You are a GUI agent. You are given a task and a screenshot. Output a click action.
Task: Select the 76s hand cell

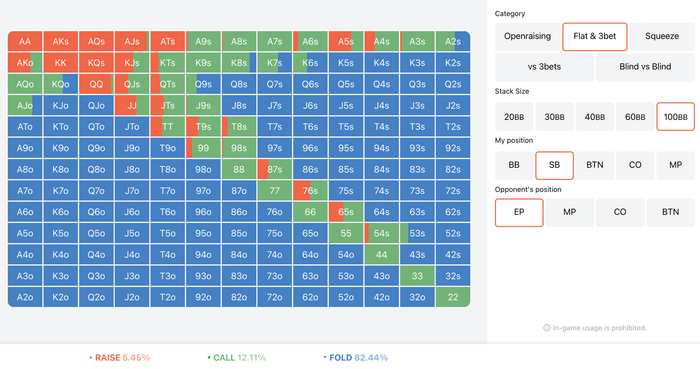pyautogui.click(x=310, y=191)
